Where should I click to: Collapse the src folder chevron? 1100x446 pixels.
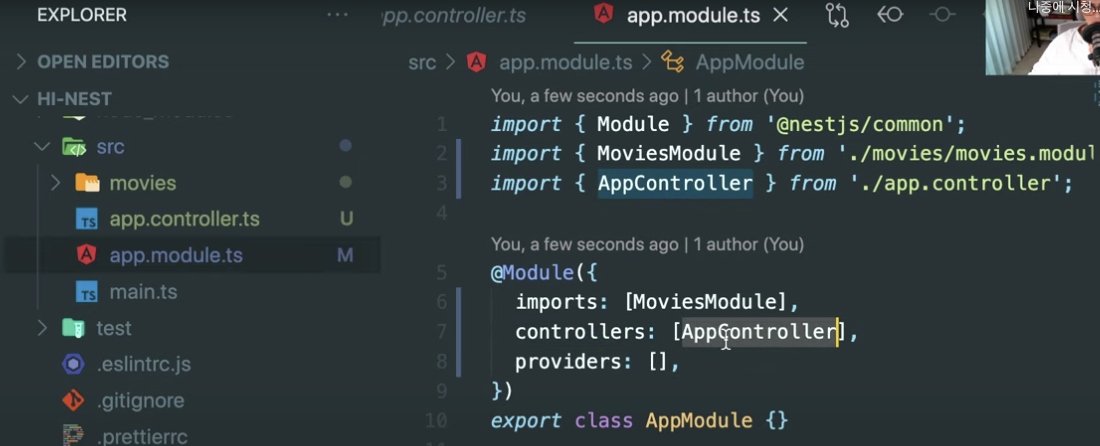coord(42,147)
